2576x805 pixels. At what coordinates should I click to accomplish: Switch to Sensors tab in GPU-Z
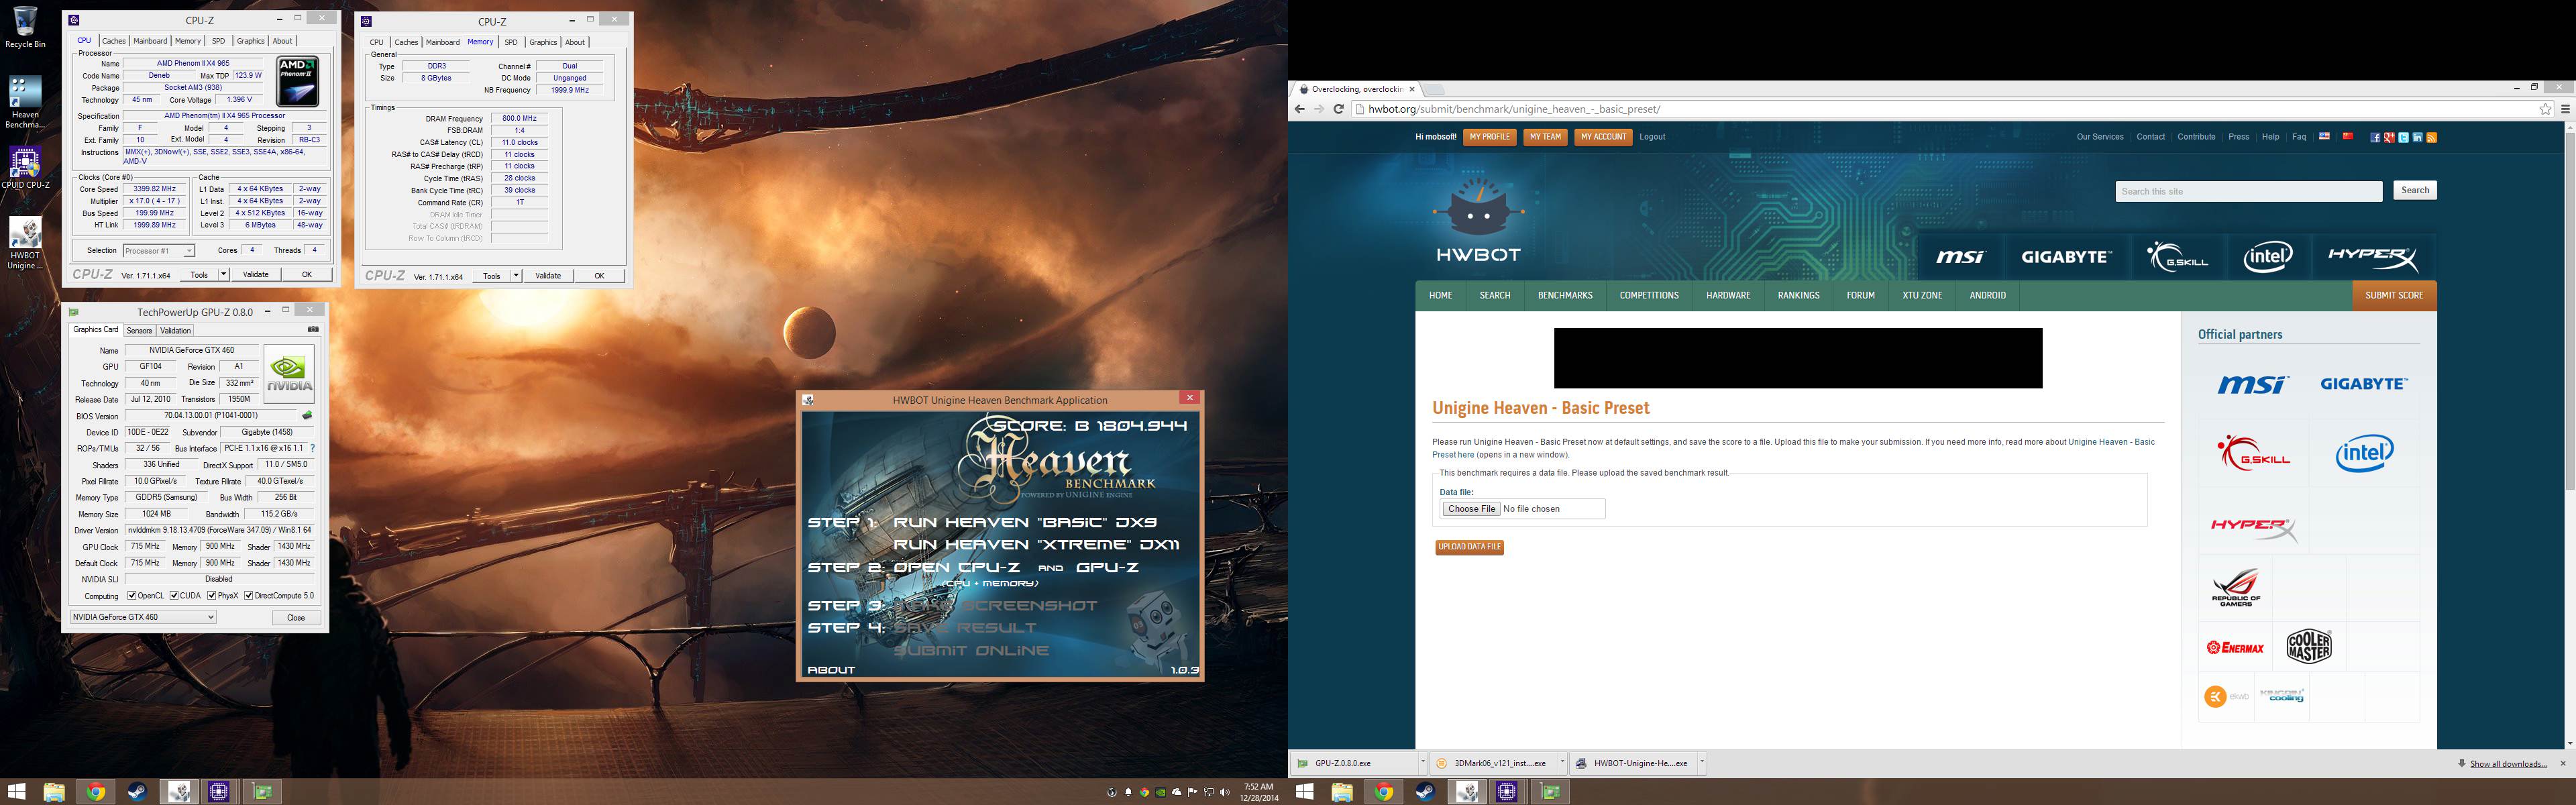tap(139, 330)
